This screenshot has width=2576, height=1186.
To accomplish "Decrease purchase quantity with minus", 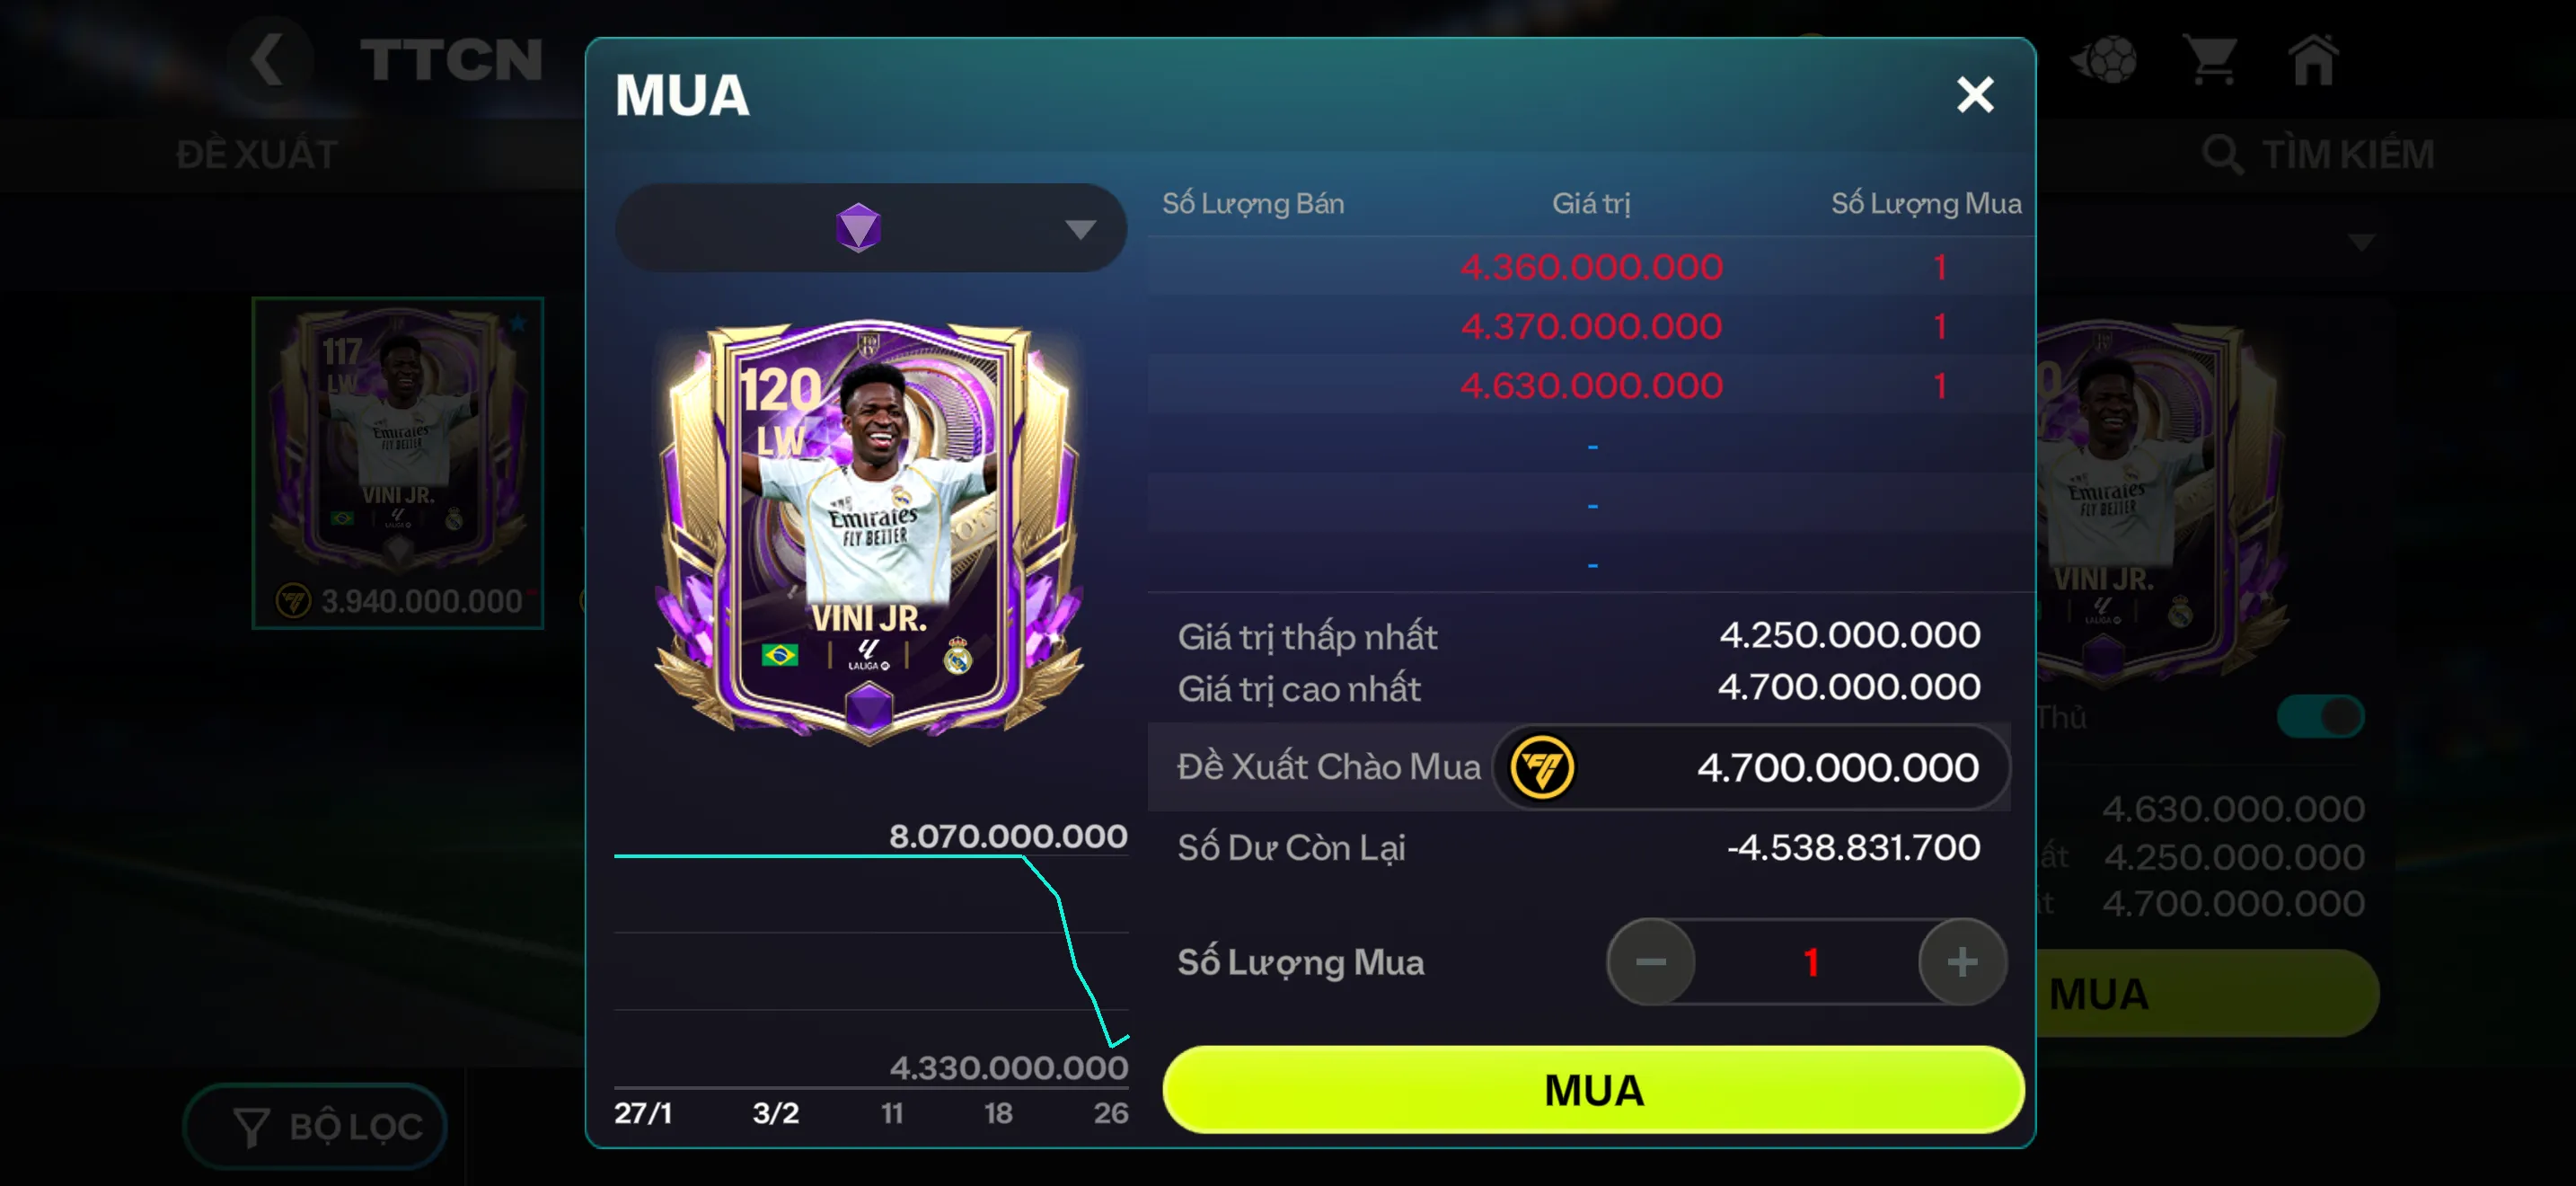I will coord(1650,962).
